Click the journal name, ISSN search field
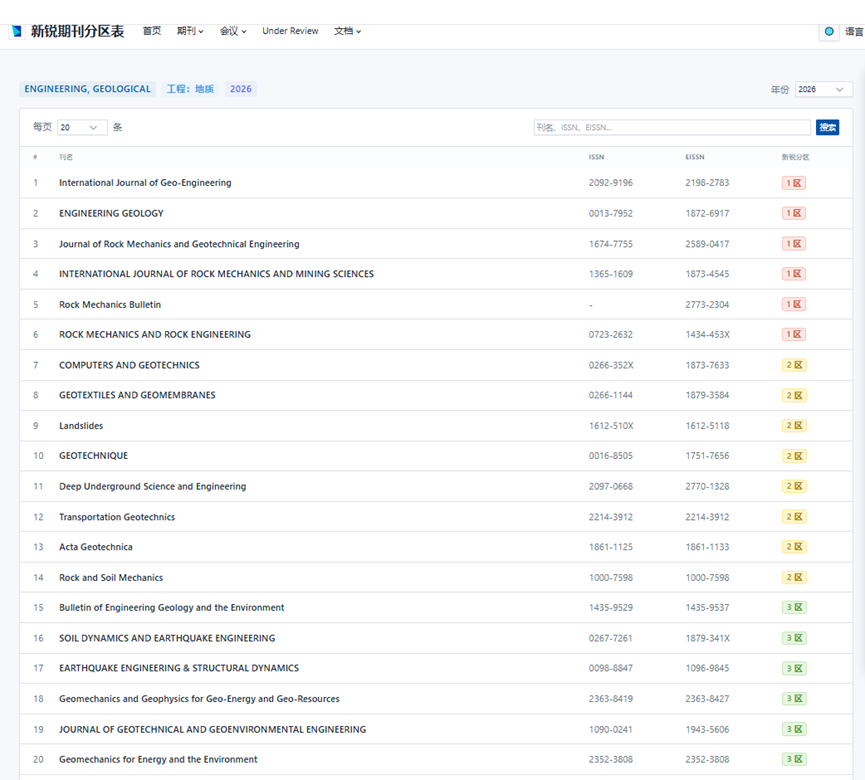This screenshot has height=780, width=865. 671,127
